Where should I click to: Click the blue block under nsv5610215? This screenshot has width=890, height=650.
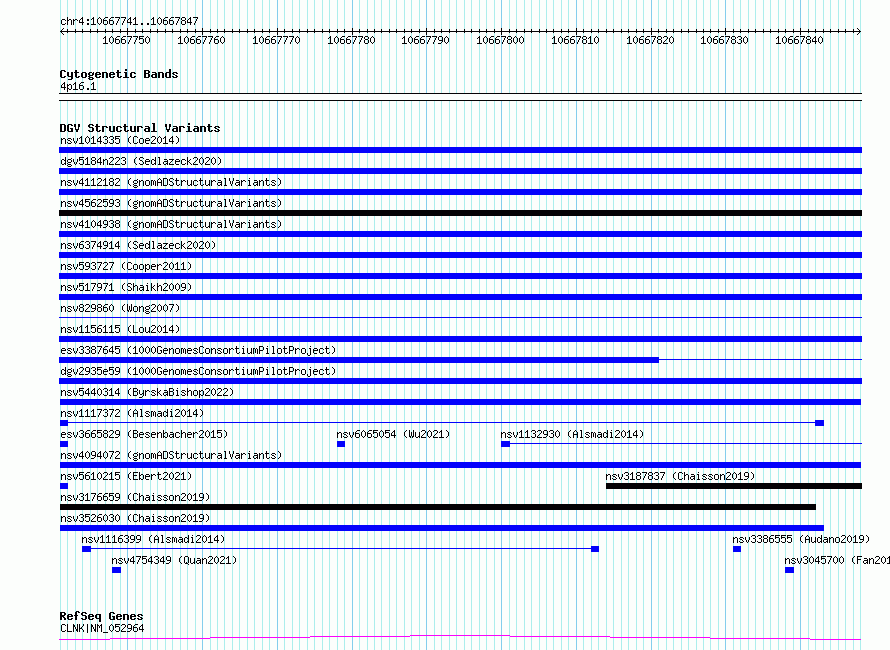pyautogui.click(x=64, y=486)
